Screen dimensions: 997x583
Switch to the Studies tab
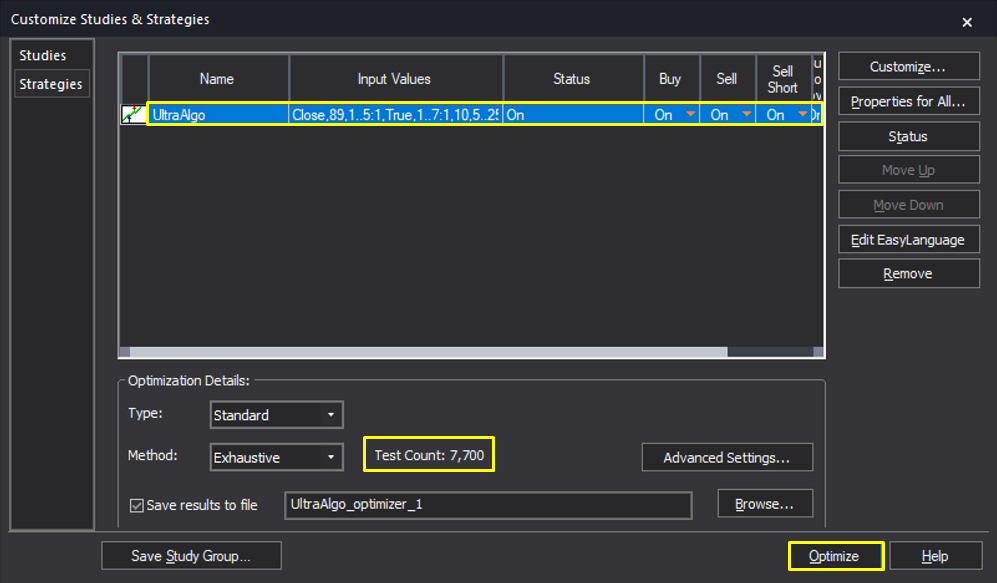tap(43, 55)
